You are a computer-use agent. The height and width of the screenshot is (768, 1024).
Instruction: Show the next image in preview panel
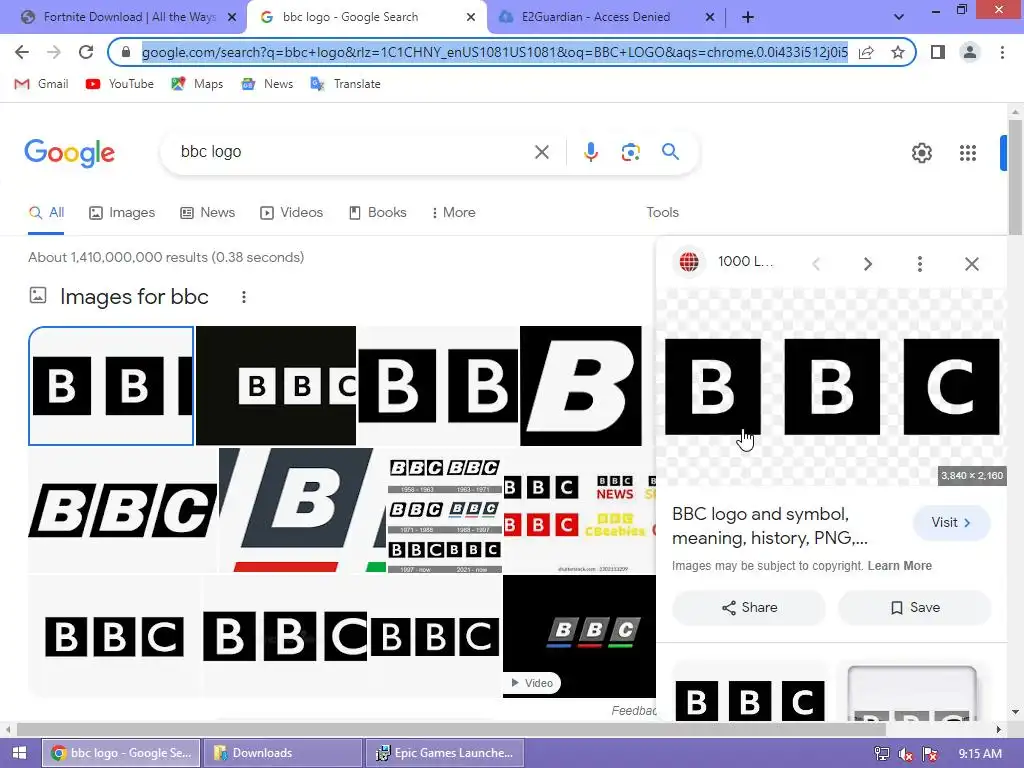tap(867, 264)
